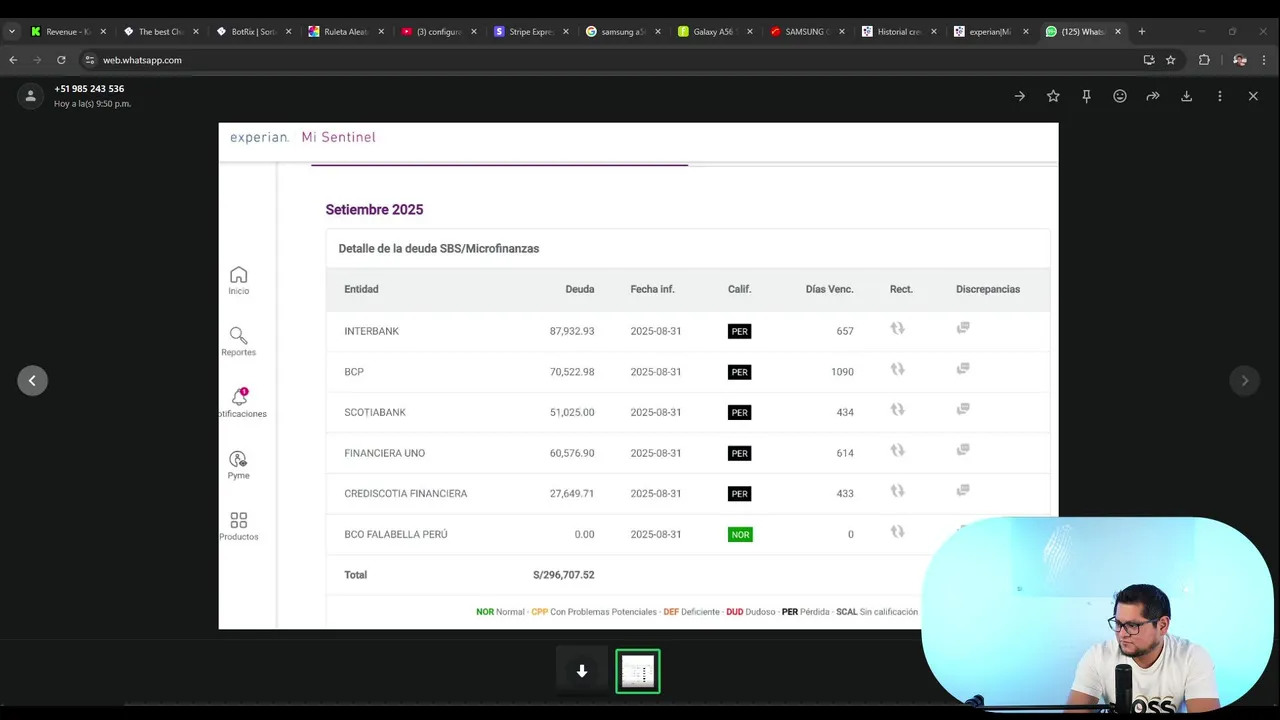Click the total S/296,707.52
This screenshot has width=1280, height=720.
pos(564,575)
